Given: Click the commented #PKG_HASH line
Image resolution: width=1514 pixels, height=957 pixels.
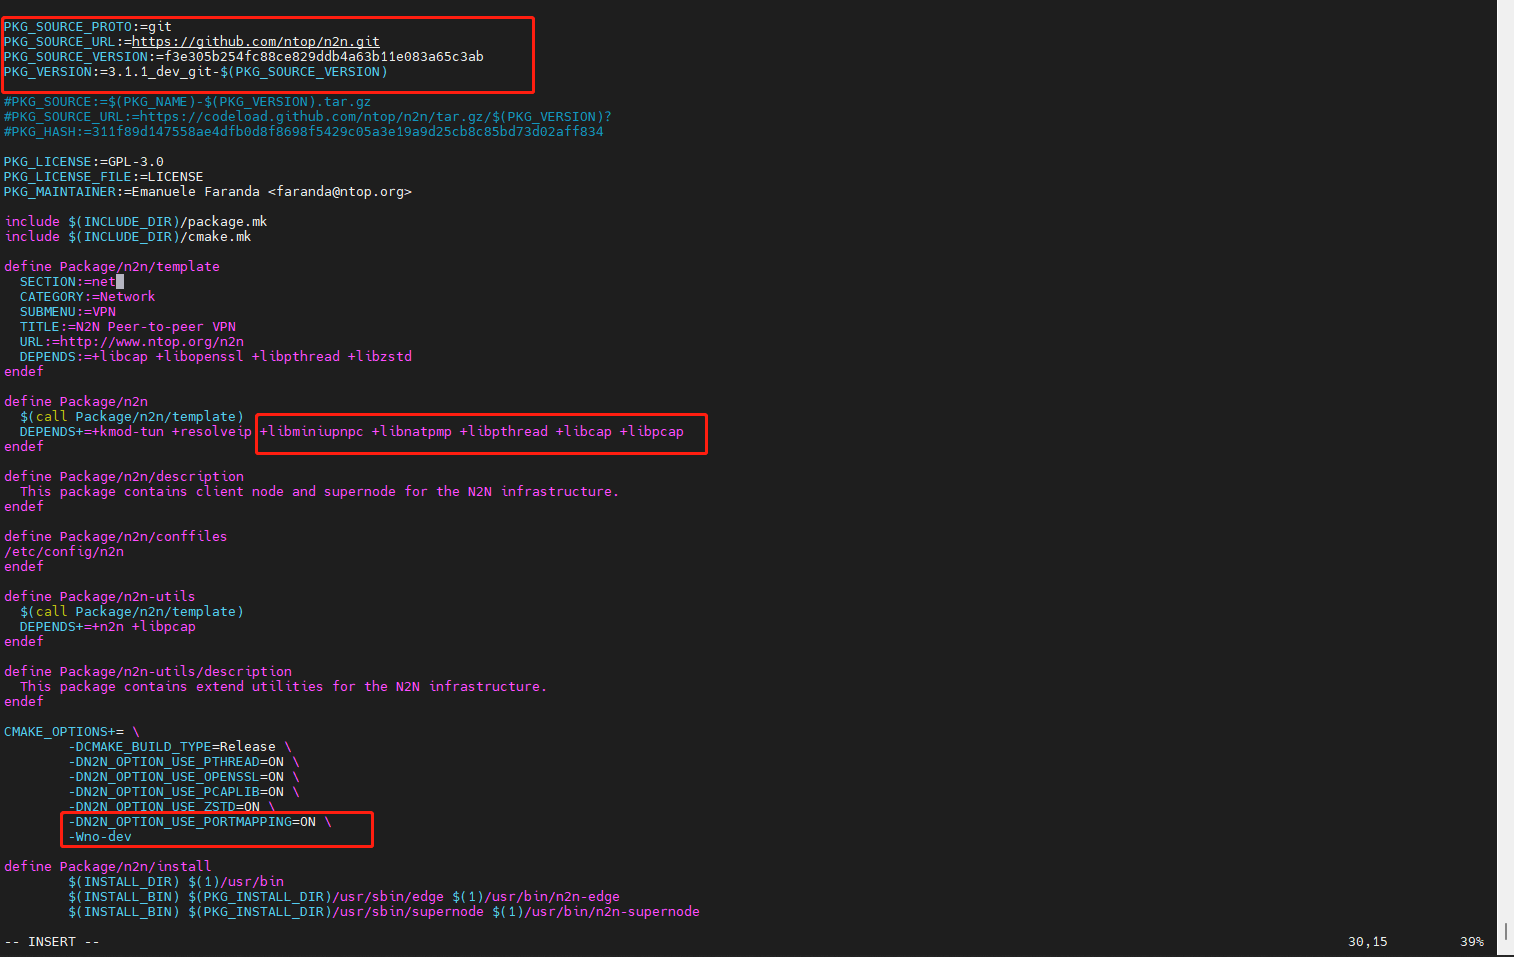Looking at the screenshot, I should pyautogui.click(x=304, y=132).
